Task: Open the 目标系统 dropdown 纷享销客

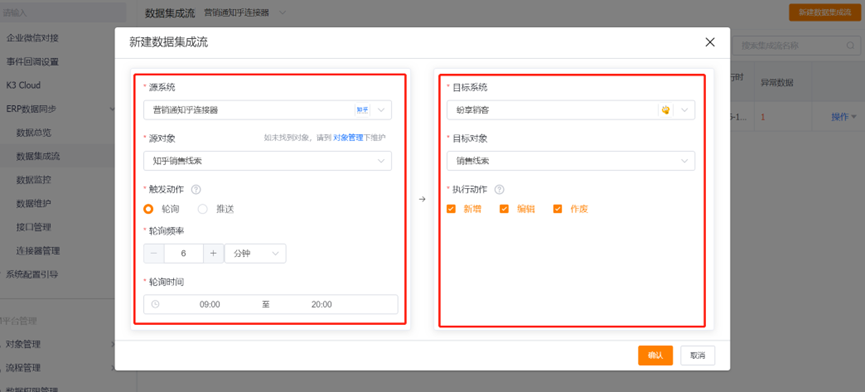Action: pos(571,110)
